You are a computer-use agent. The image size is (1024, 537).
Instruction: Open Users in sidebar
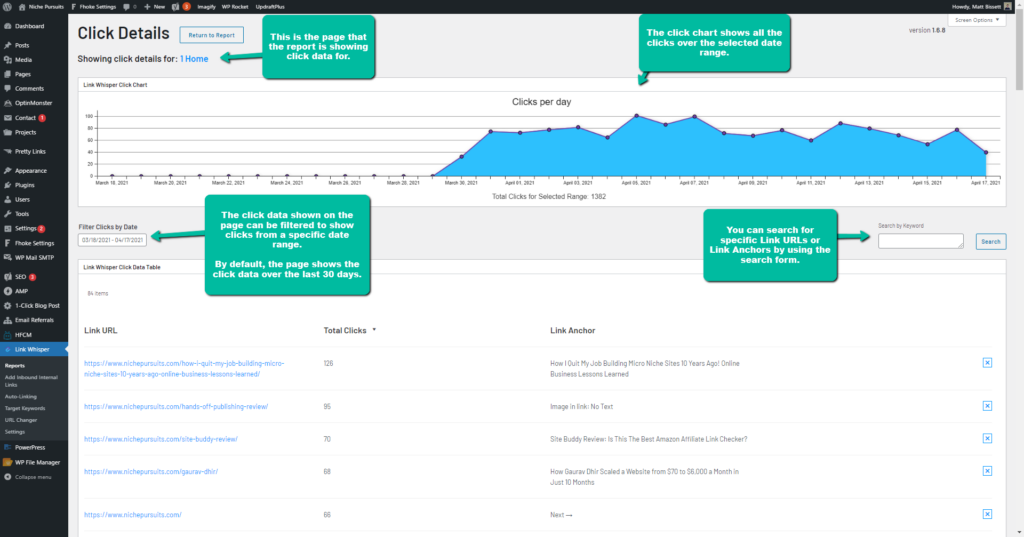(22, 199)
